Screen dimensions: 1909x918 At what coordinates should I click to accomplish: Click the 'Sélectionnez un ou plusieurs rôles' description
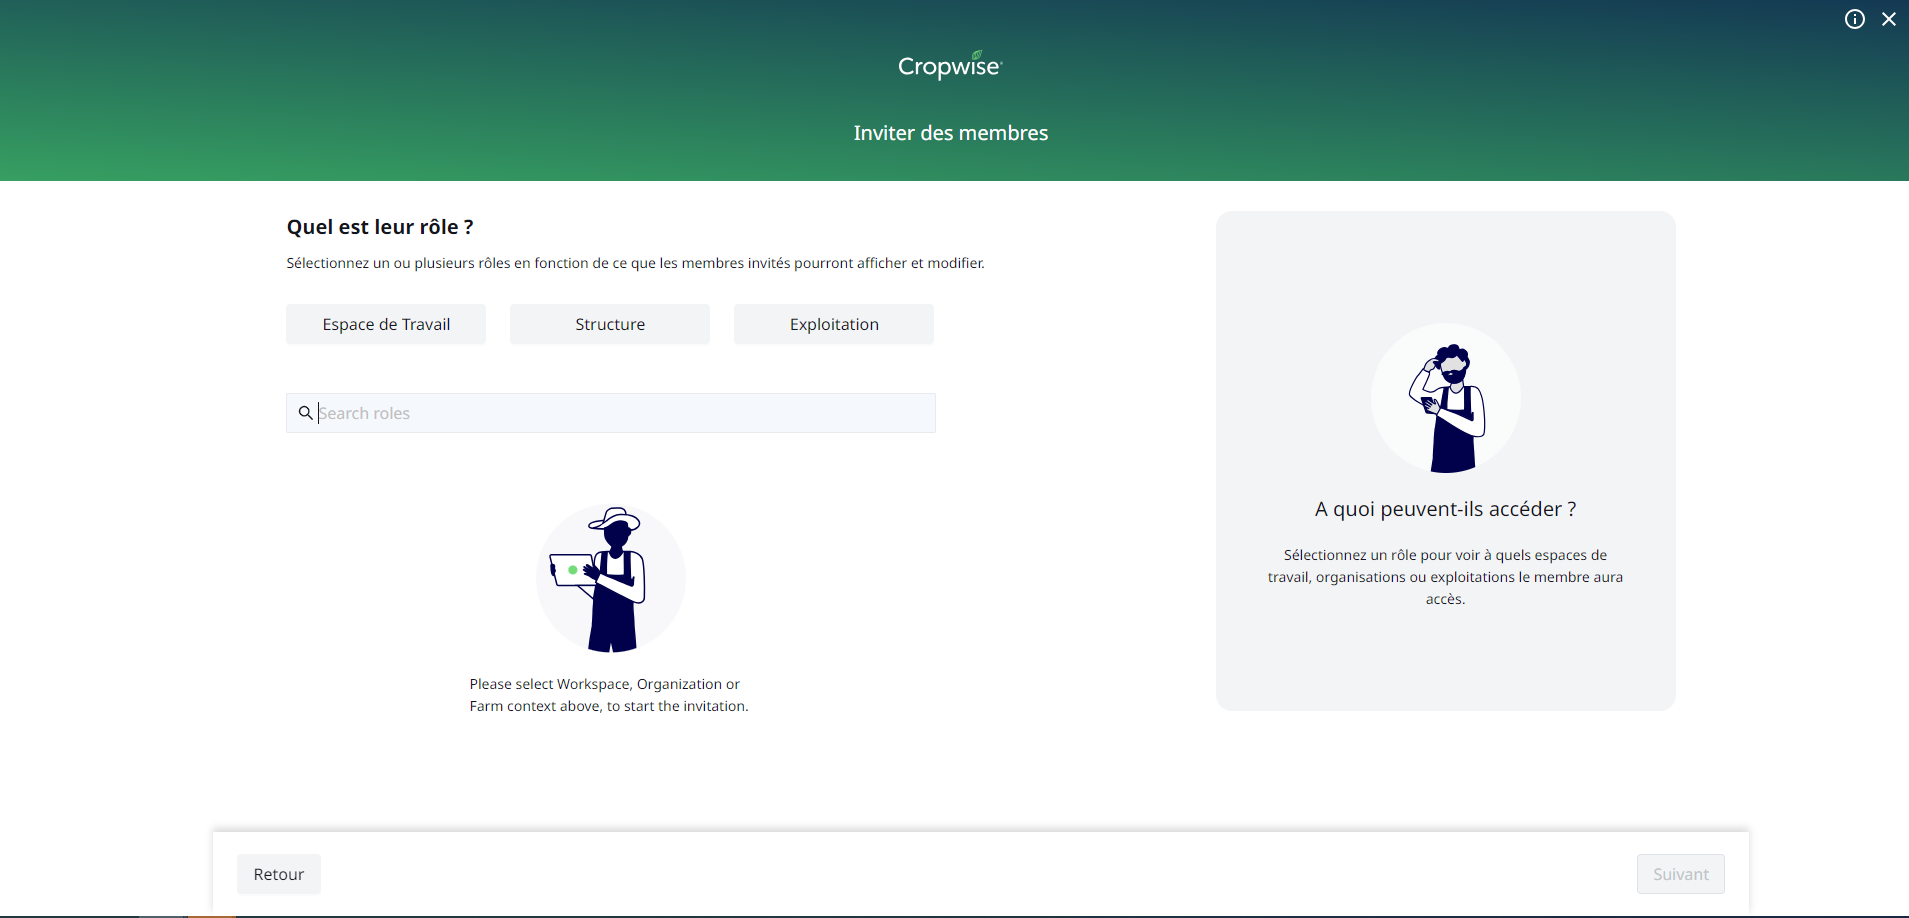[x=635, y=263]
